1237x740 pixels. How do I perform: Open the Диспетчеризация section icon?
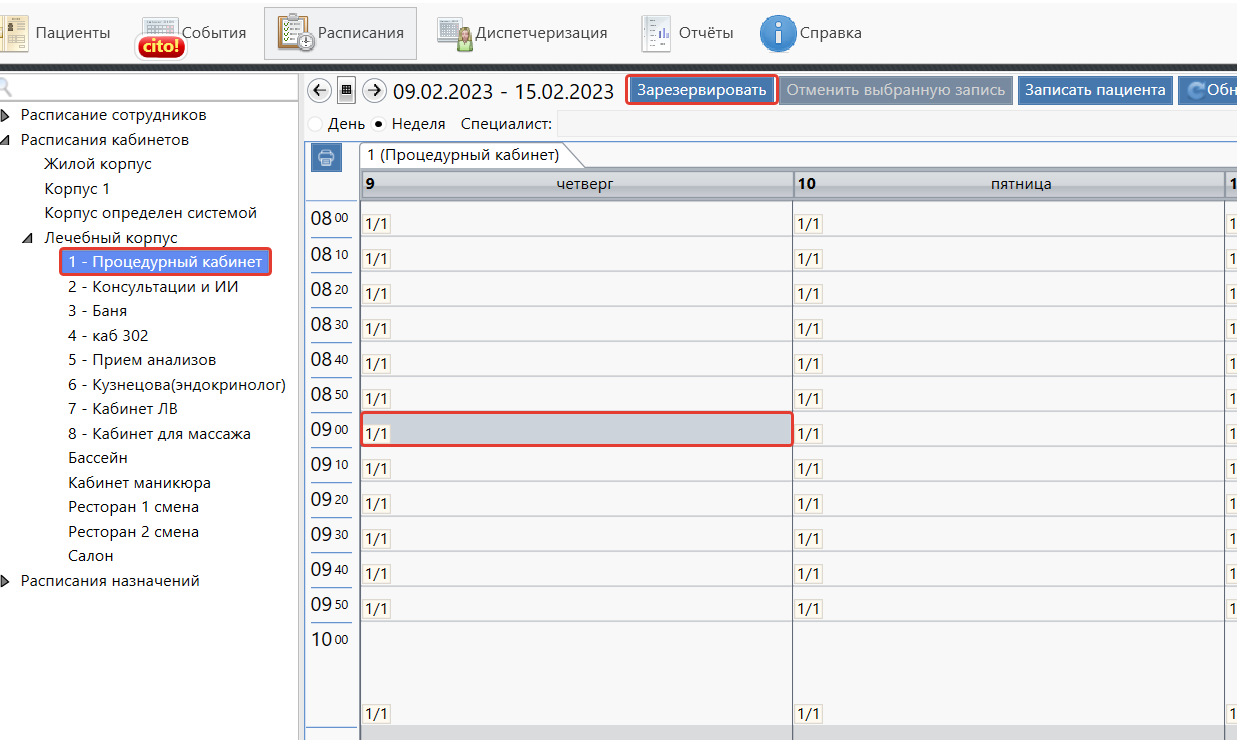(455, 33)
